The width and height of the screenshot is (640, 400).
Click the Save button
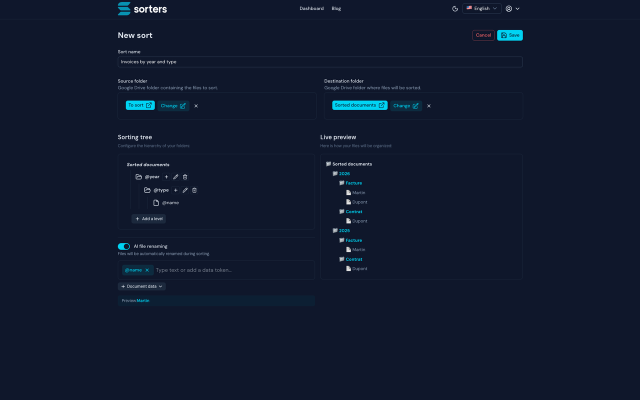pyautogui.click(x=510, y=35)
